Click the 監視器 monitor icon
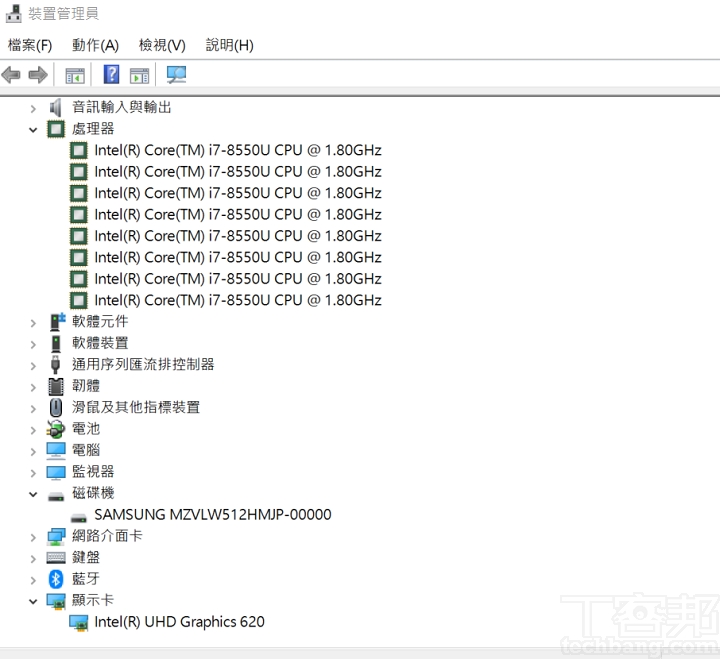The image size is (720, 659). click(x=56, y=472)
